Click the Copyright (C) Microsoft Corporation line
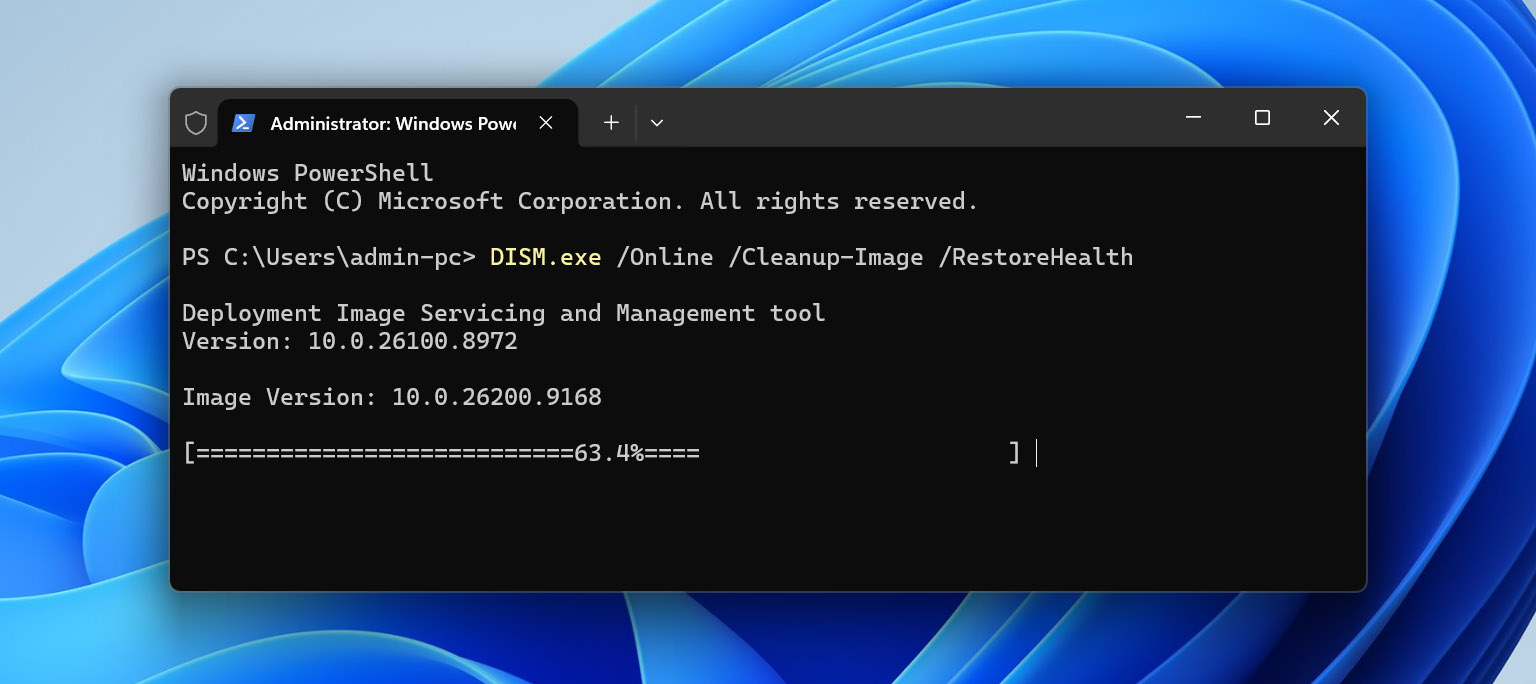Screen dimensions: 1536x684 coord(580,201)
